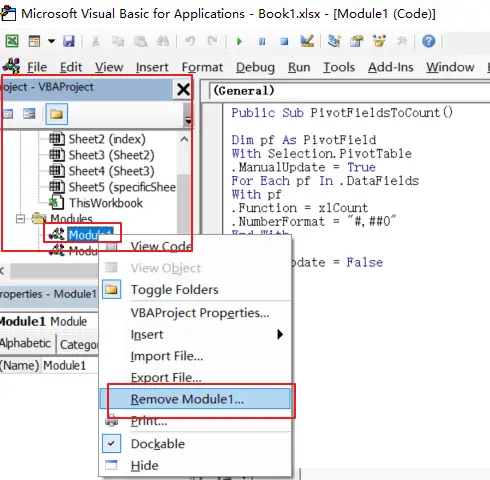The height and width of the screenshot is (480, 490).
Task: Click the Insert UserForm toolbar icon
Action: click(35, 41)
